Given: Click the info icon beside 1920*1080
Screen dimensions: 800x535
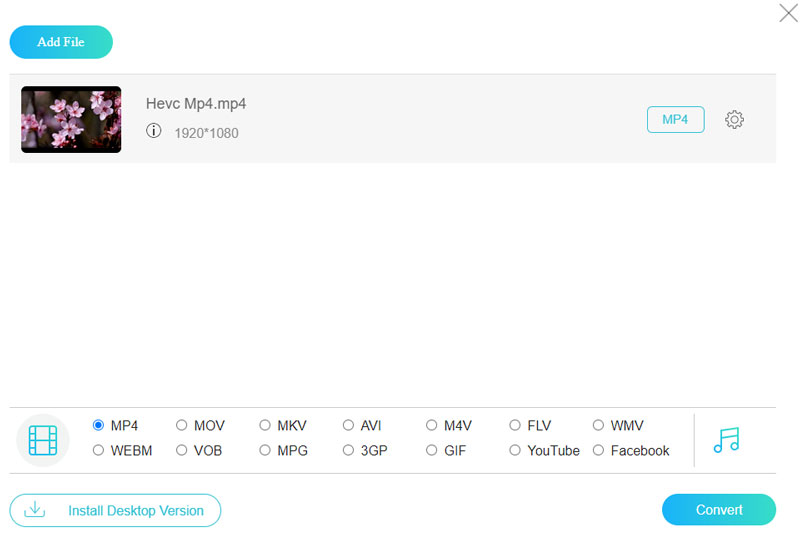Looking at the screenshot, I should point(153,131).
